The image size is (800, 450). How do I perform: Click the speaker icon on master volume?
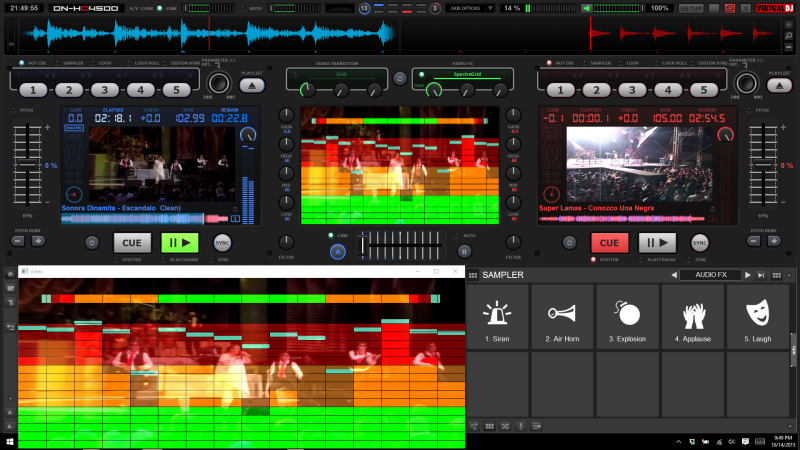pyautogui.click(x=587, y=9)
